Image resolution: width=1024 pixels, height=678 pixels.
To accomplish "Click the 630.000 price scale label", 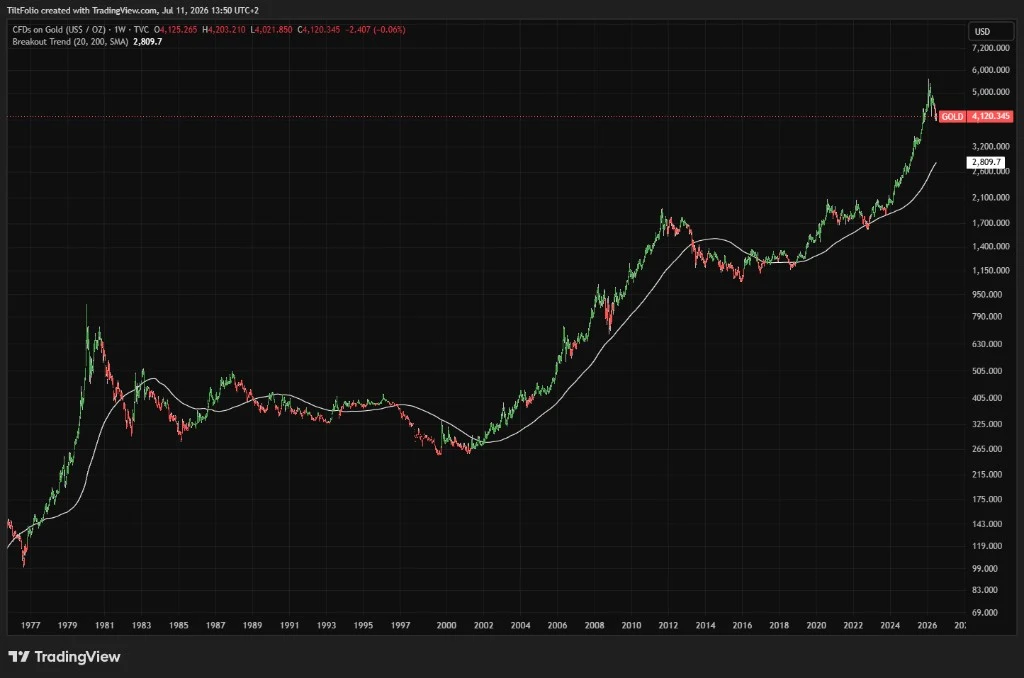I will click(987, 344).
